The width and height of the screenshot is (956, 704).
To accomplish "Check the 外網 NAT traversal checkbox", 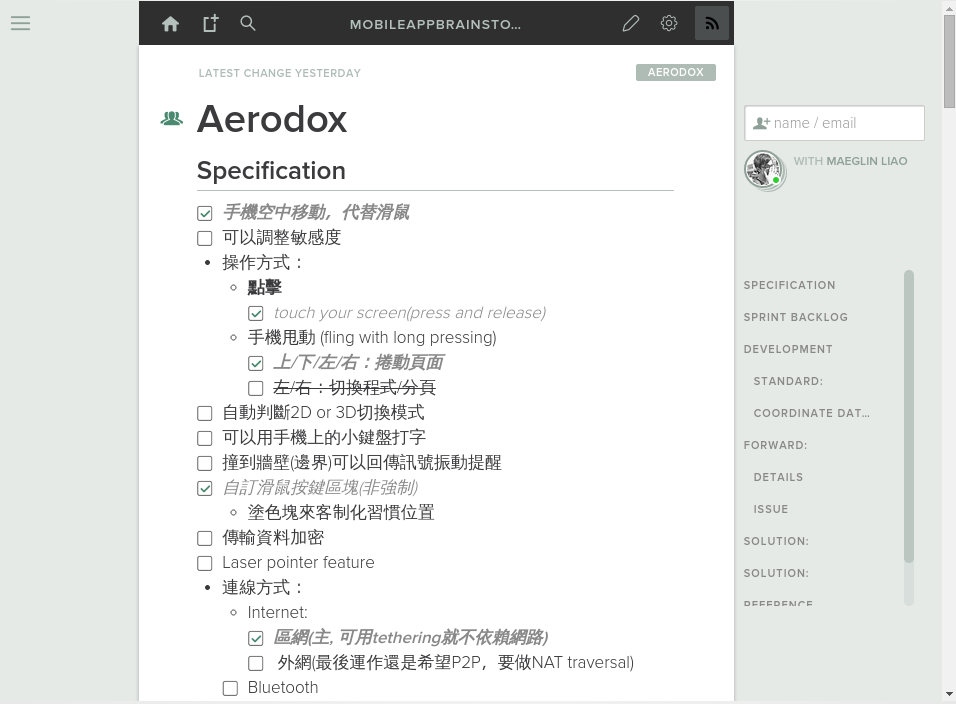I will 255,663.
